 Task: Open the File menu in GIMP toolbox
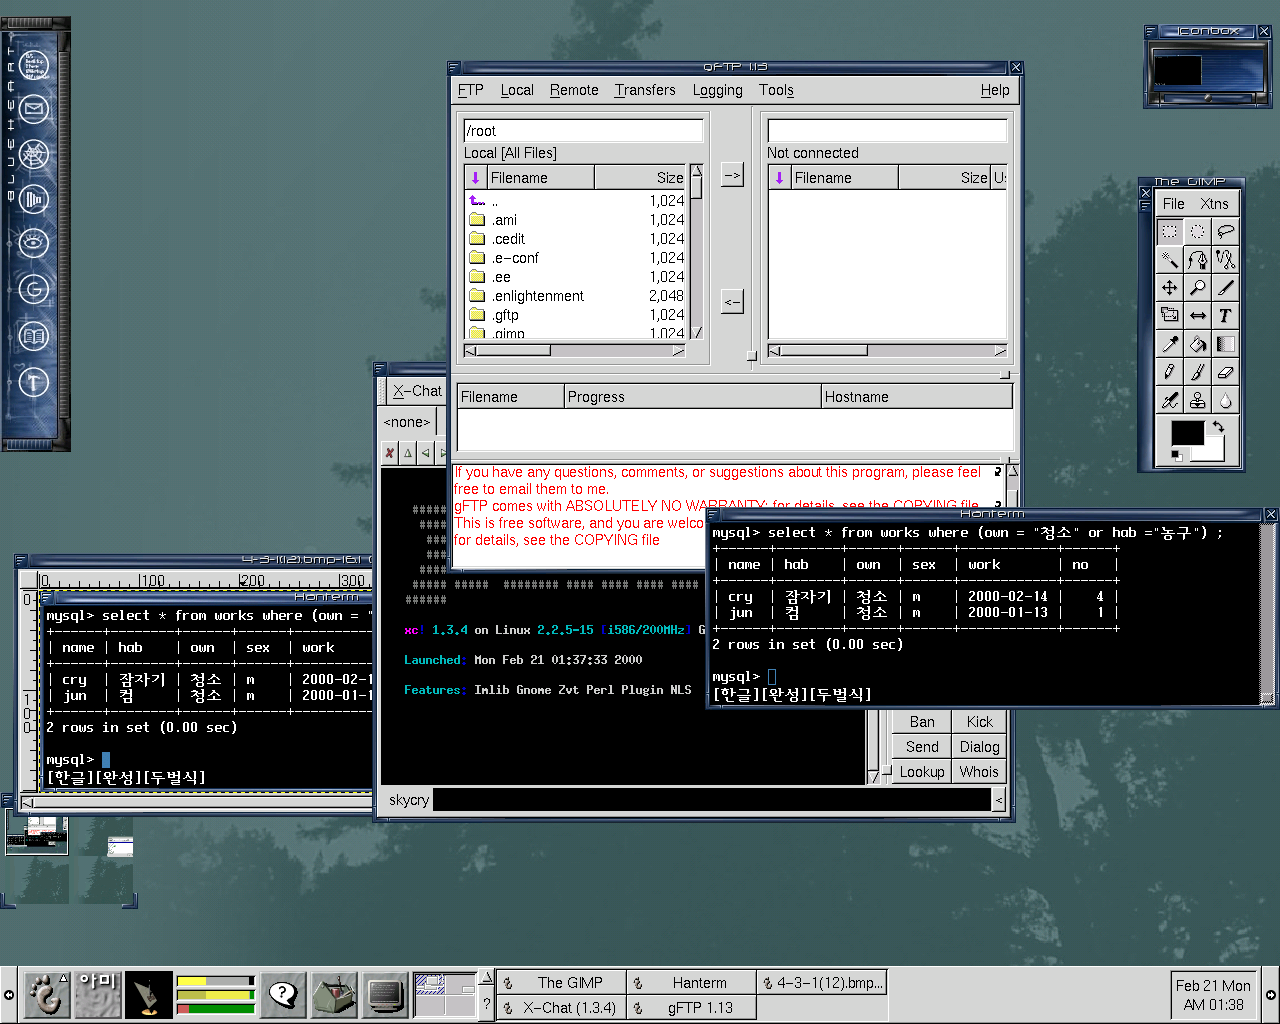(x=1174, y=203)
